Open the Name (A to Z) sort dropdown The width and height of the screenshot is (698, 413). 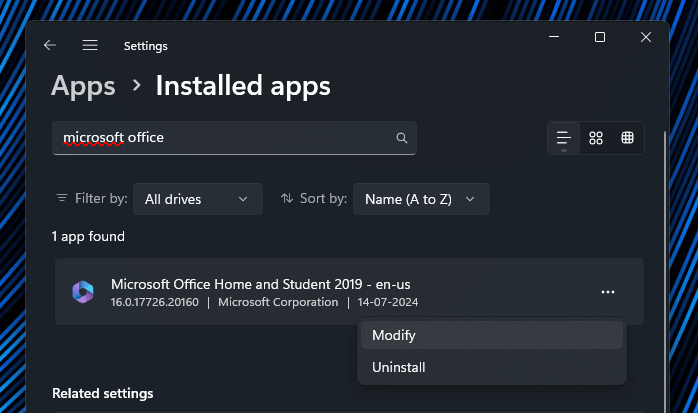tap(421, 199)
